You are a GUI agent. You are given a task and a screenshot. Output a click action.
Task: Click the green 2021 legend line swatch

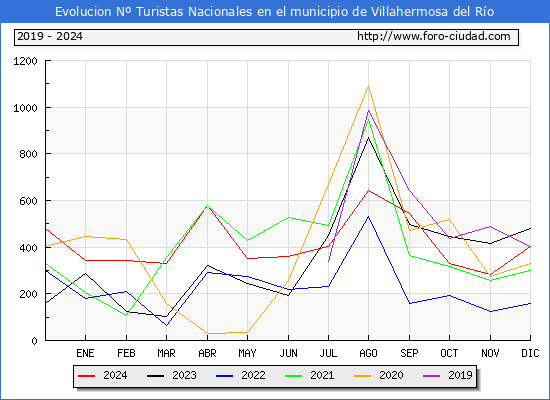pos(294,376)
